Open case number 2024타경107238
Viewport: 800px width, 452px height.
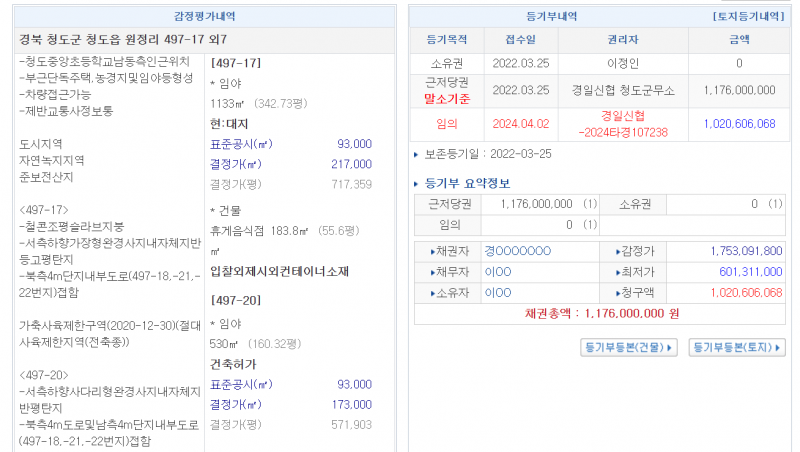click(x=625, y=132)
